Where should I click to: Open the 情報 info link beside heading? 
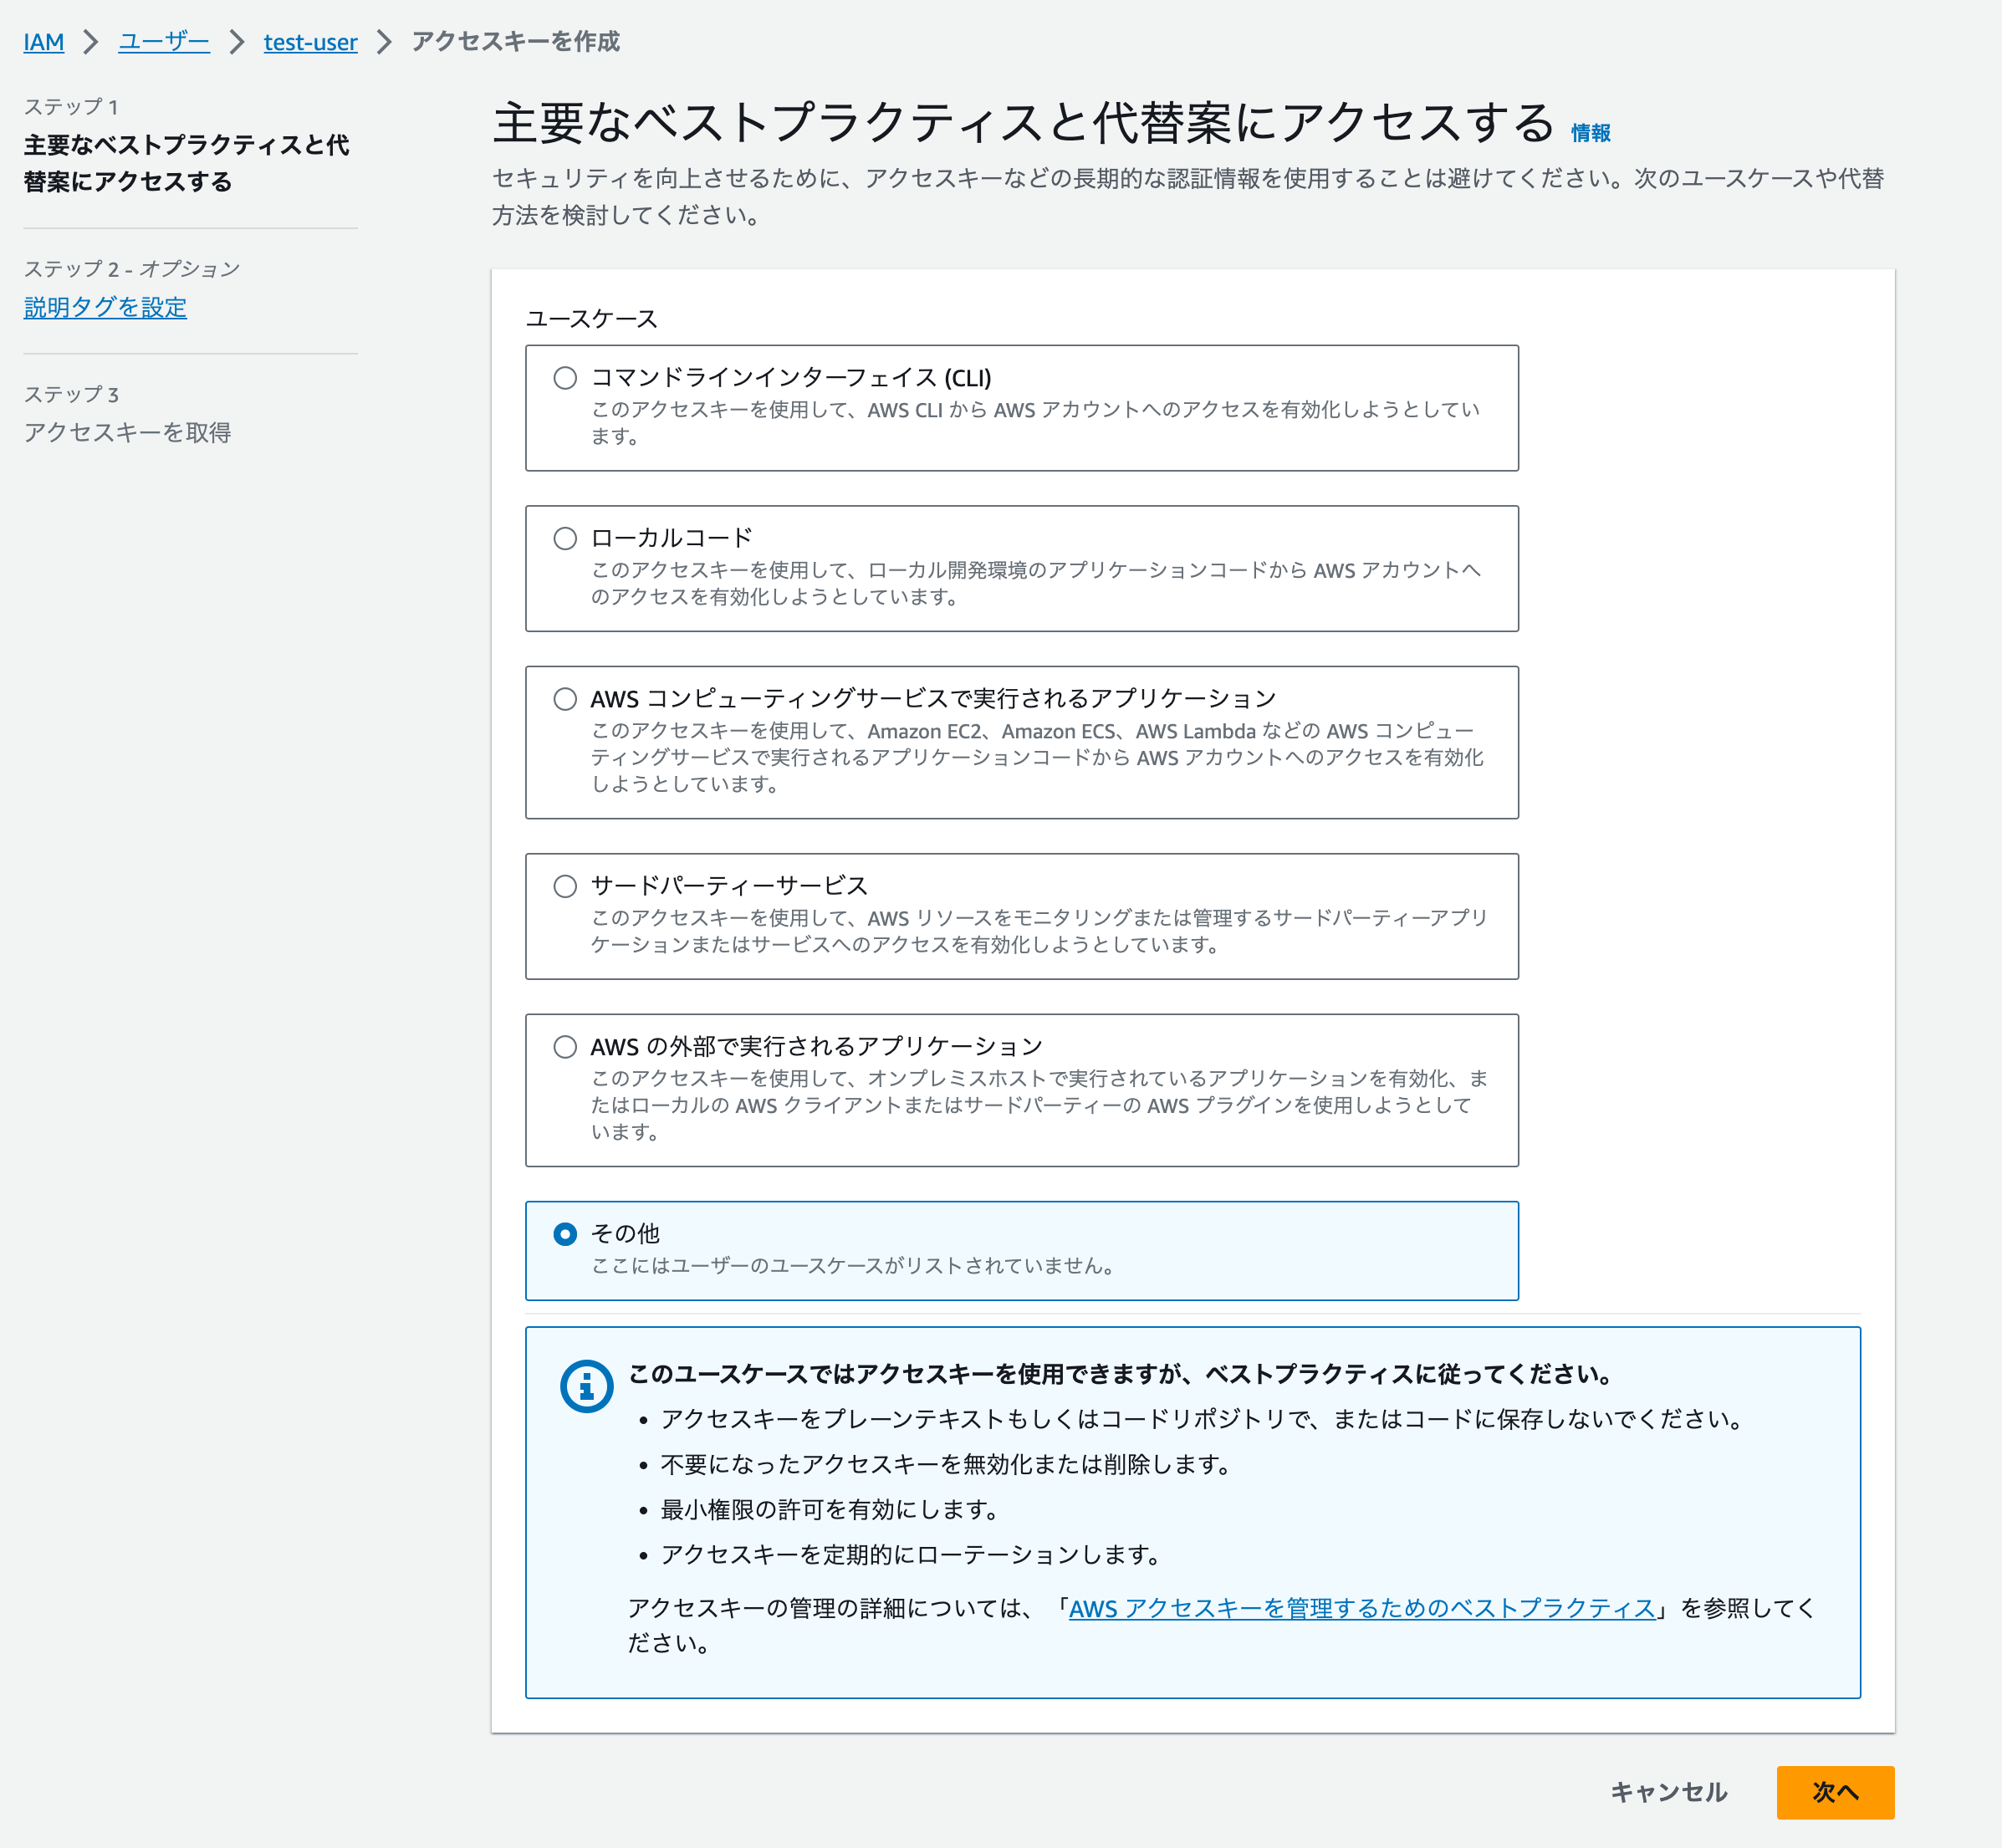(x=1590, y=133)
